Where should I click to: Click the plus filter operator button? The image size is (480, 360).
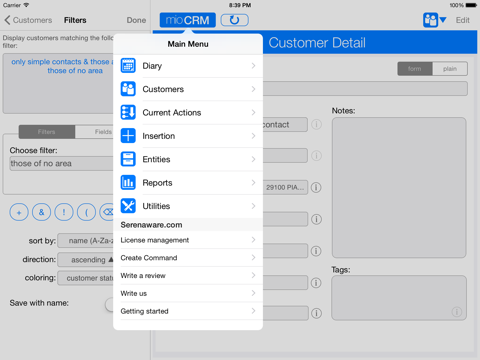tap(19, 212)
